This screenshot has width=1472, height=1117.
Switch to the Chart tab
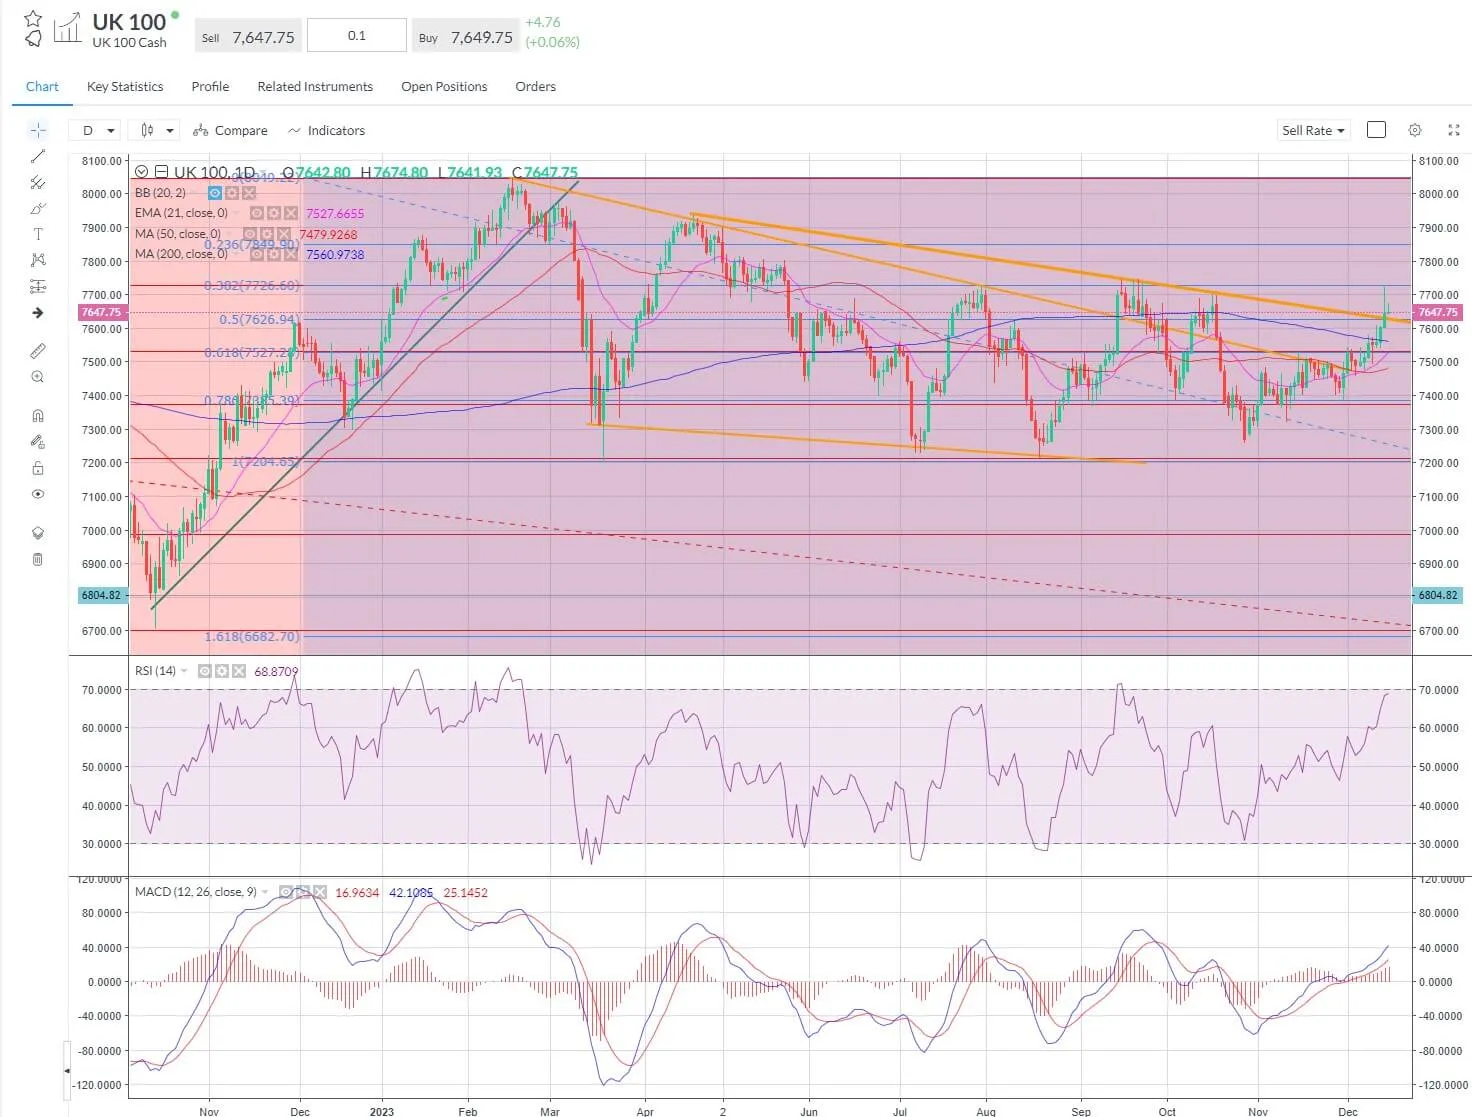click(42, 86)
